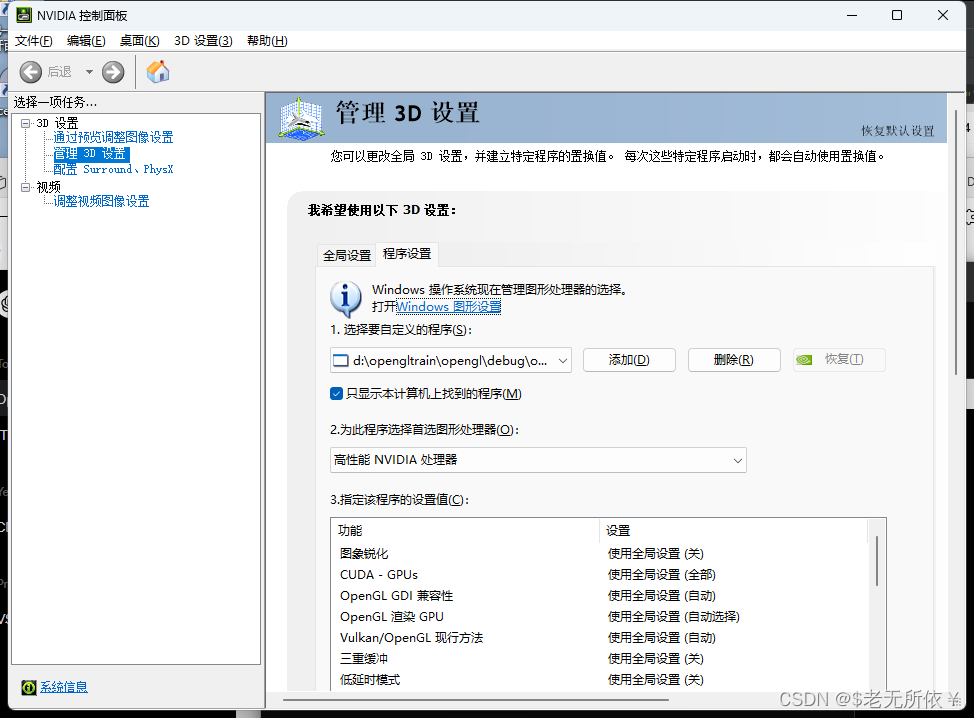Open the 帮助(H) menu
Image resolution: width=974 pixels, height=718 pixels.
point(267,41)
